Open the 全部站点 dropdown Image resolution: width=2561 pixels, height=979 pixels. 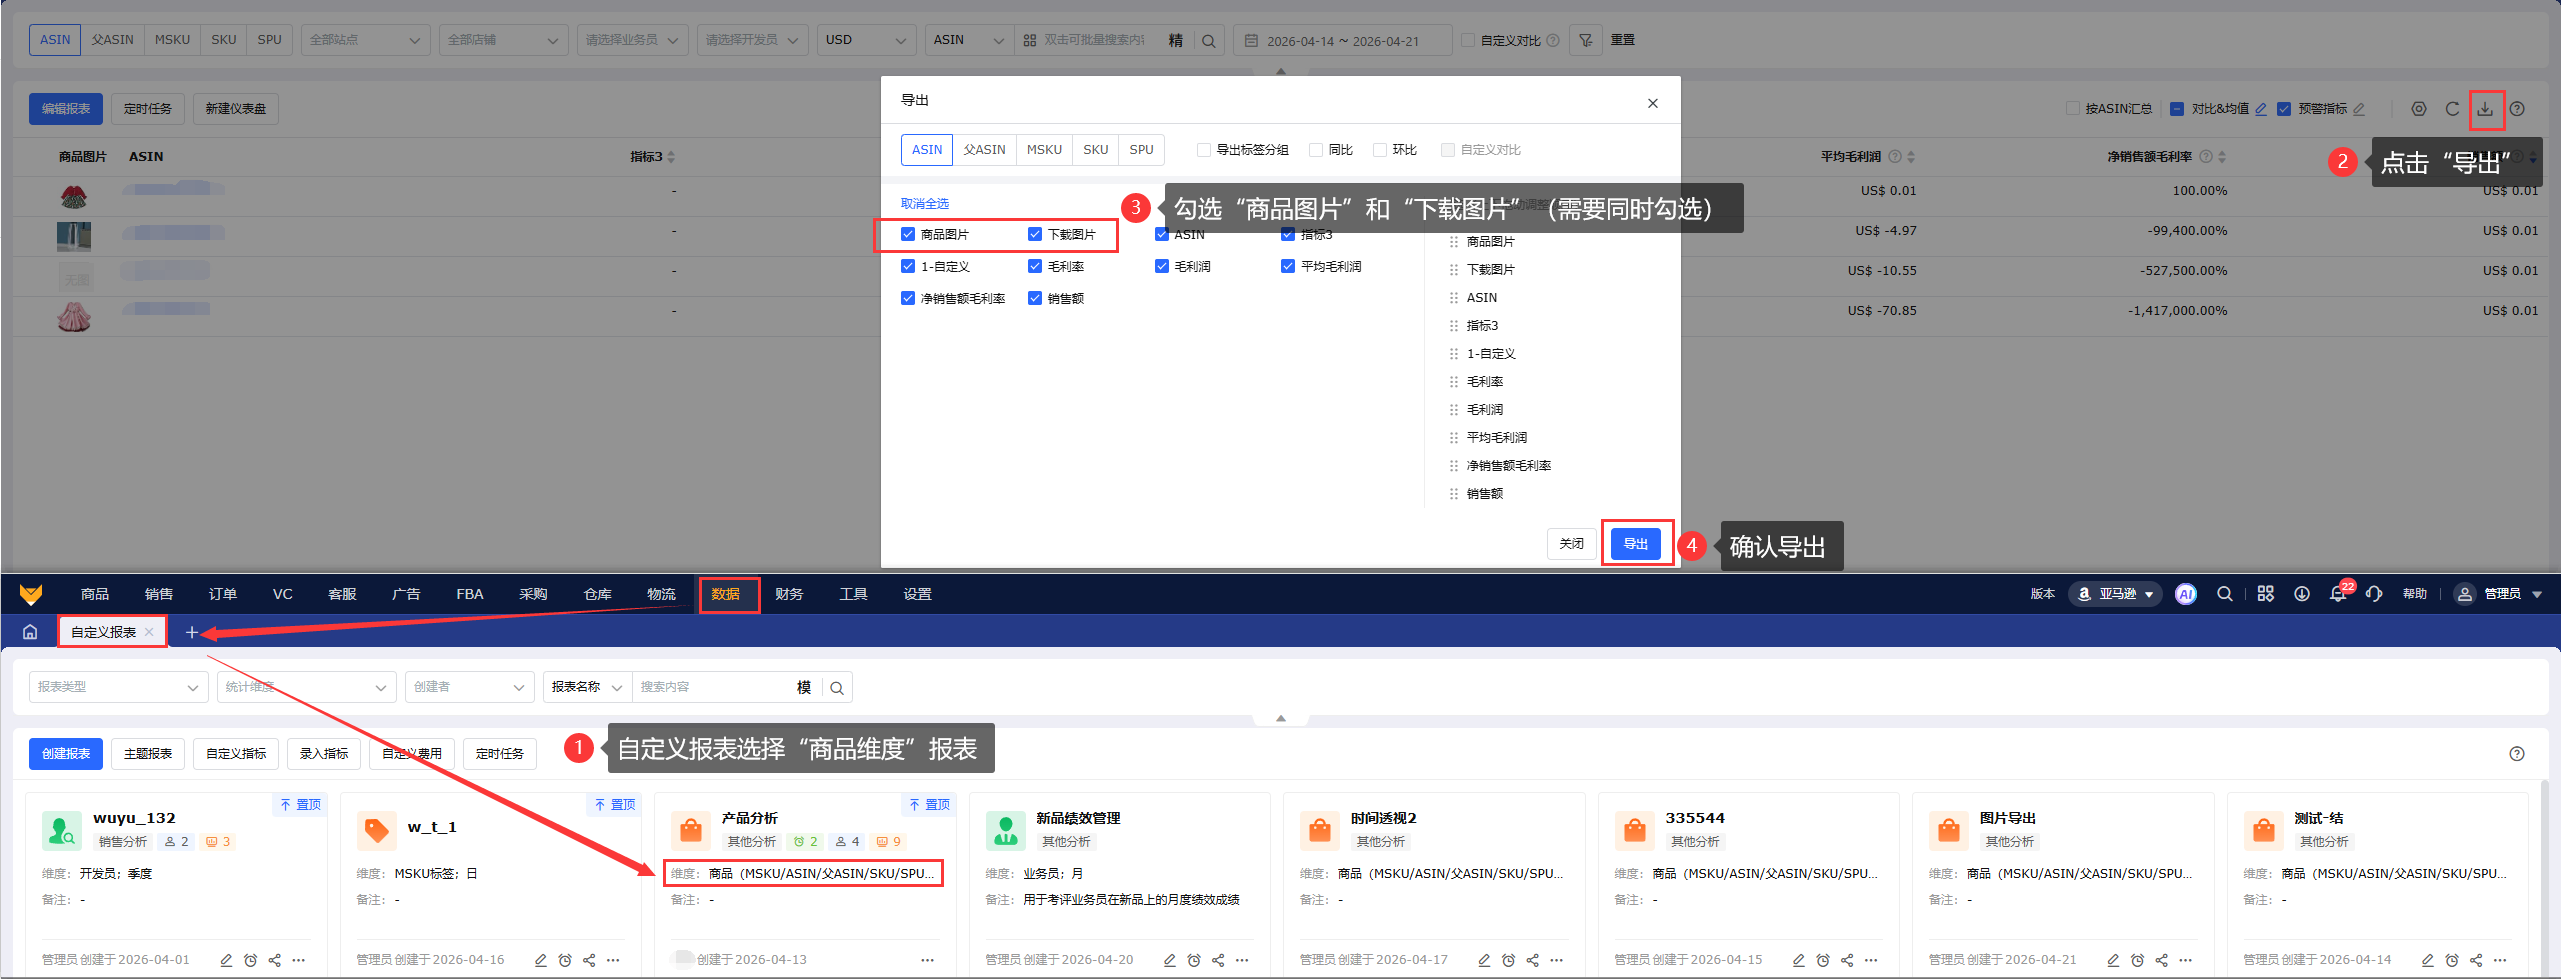[x=365, y=40]
